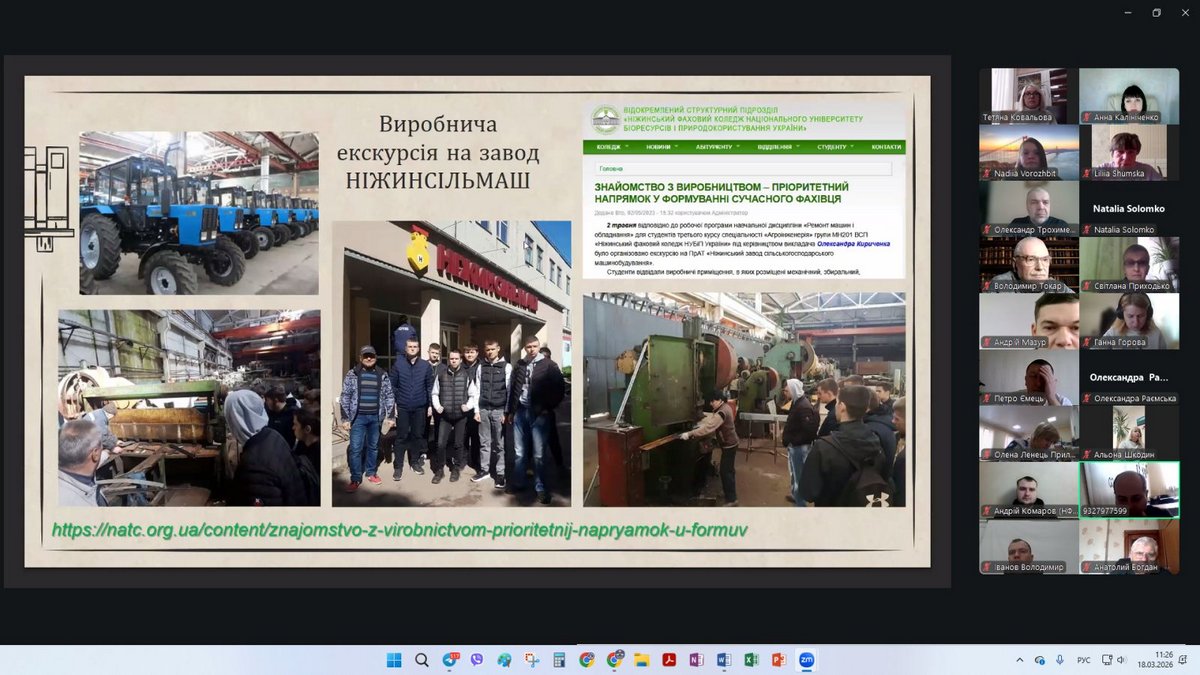Viewport: 1200px width, 675px height.
Task: Open Zoom app in the taskbar
Action: click(806, 660)
